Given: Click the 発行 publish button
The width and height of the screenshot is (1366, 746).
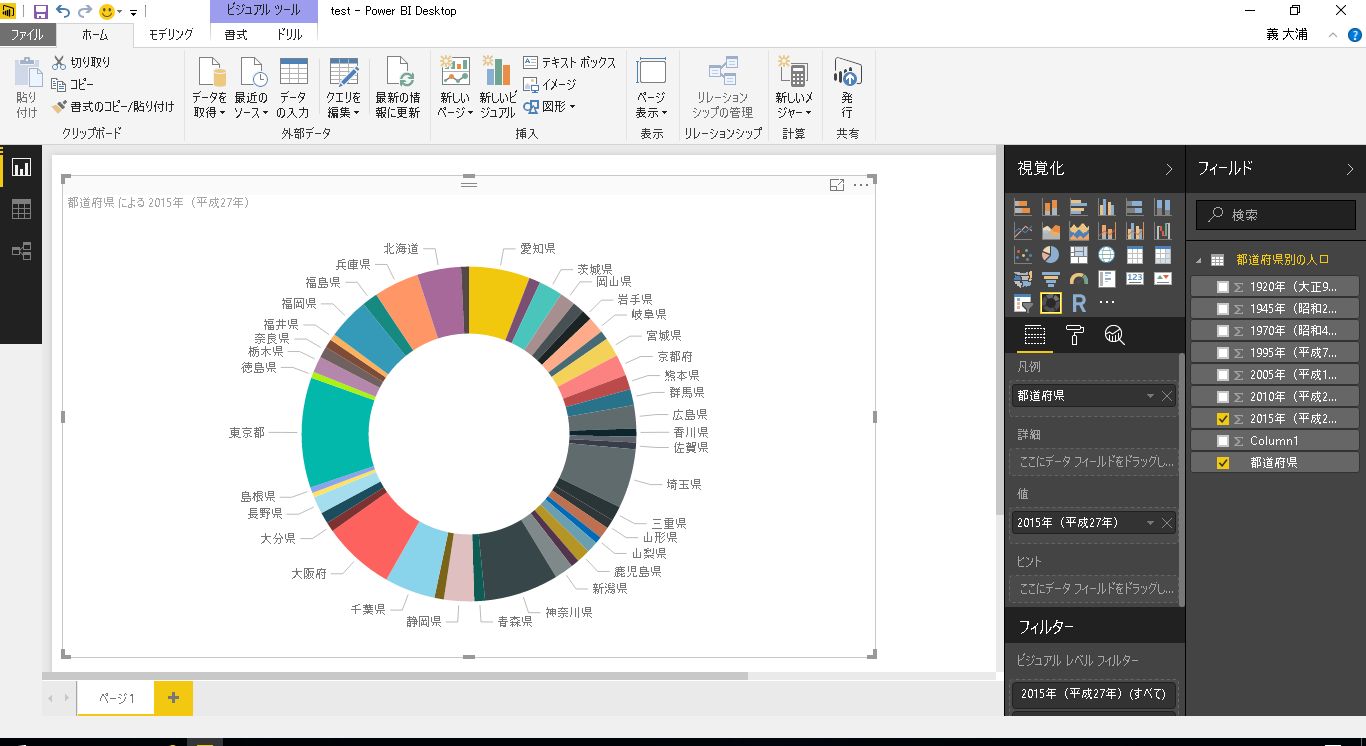Looking at the screenshot, I should (x=847, y=88).
